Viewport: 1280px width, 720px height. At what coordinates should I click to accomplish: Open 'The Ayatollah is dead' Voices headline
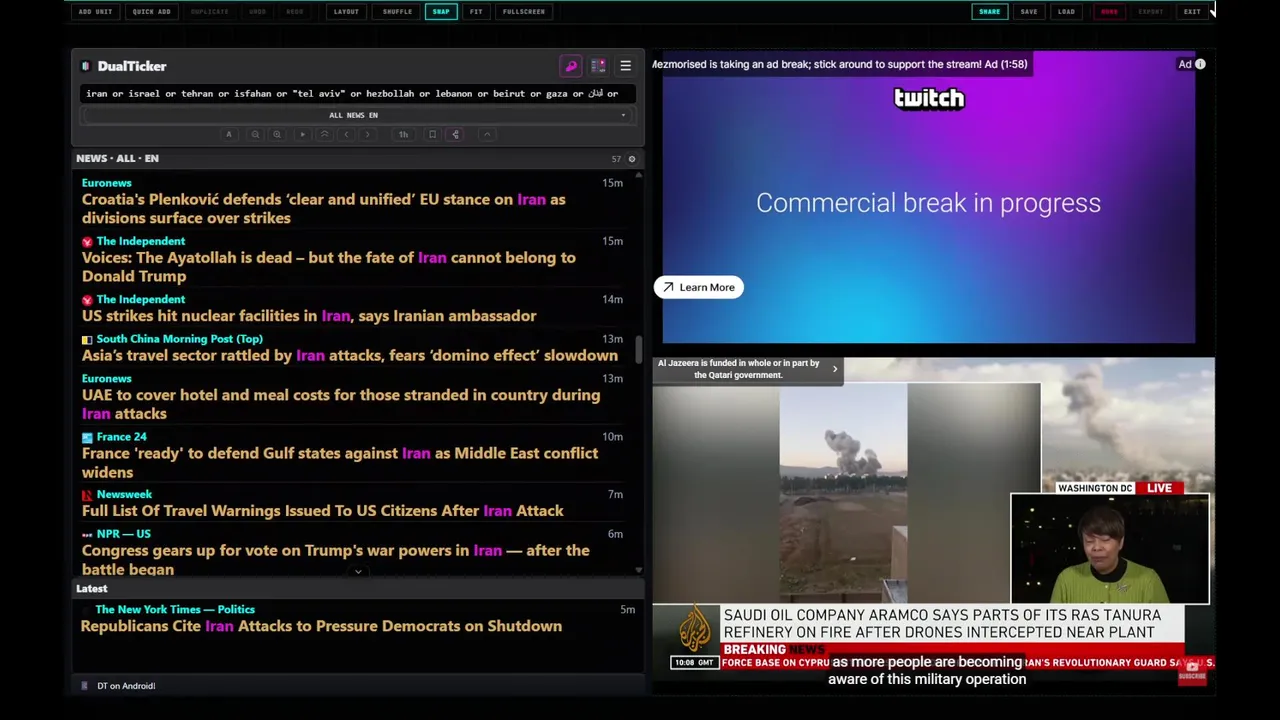(x=329, y=267)
